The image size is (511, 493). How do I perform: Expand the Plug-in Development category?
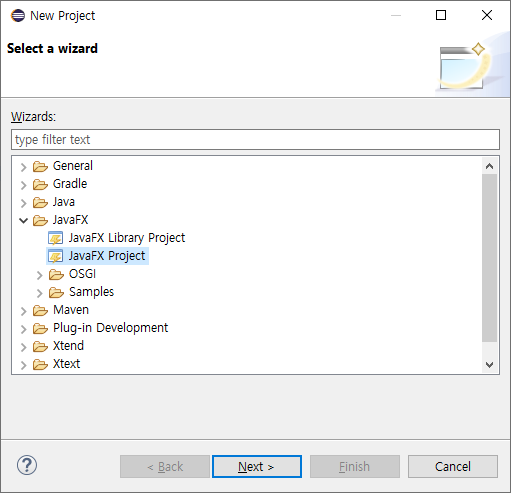23,329
